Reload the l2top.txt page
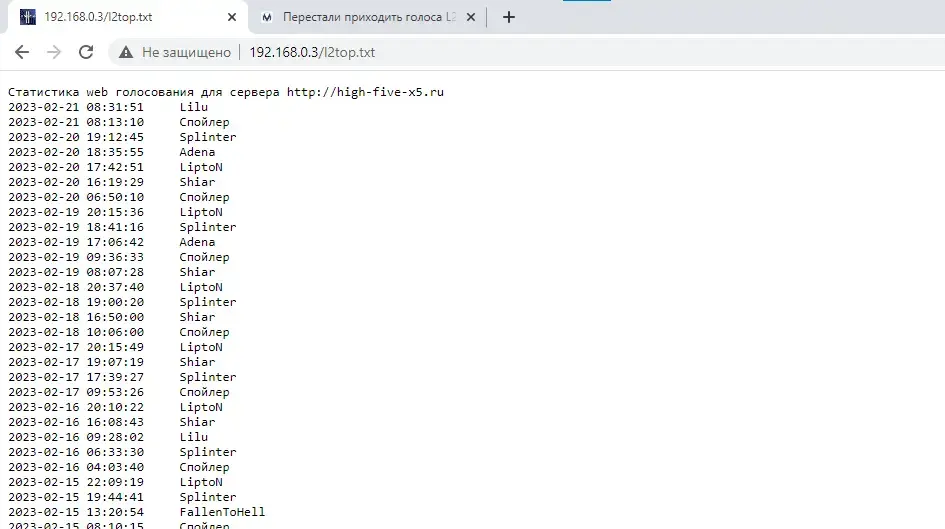The height and width of the screenshot is (529, 945). pyautogui.click(x=86, y=52)
